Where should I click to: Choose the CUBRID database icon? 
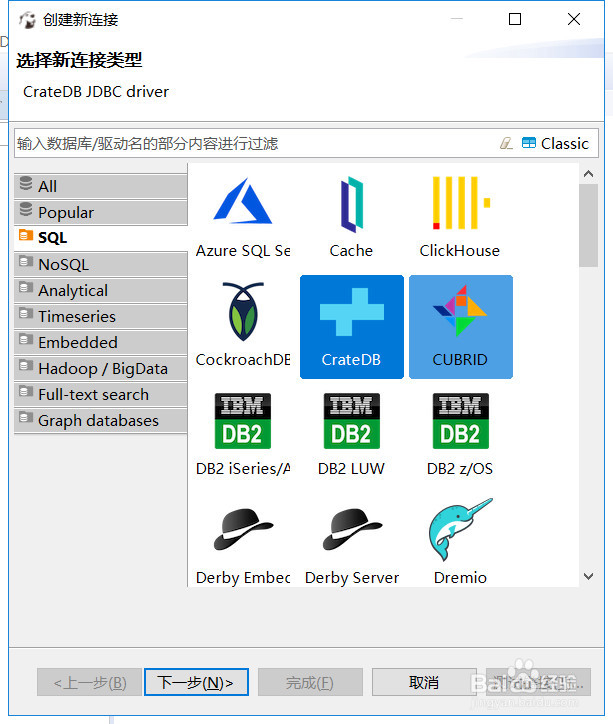coord(461,326)
